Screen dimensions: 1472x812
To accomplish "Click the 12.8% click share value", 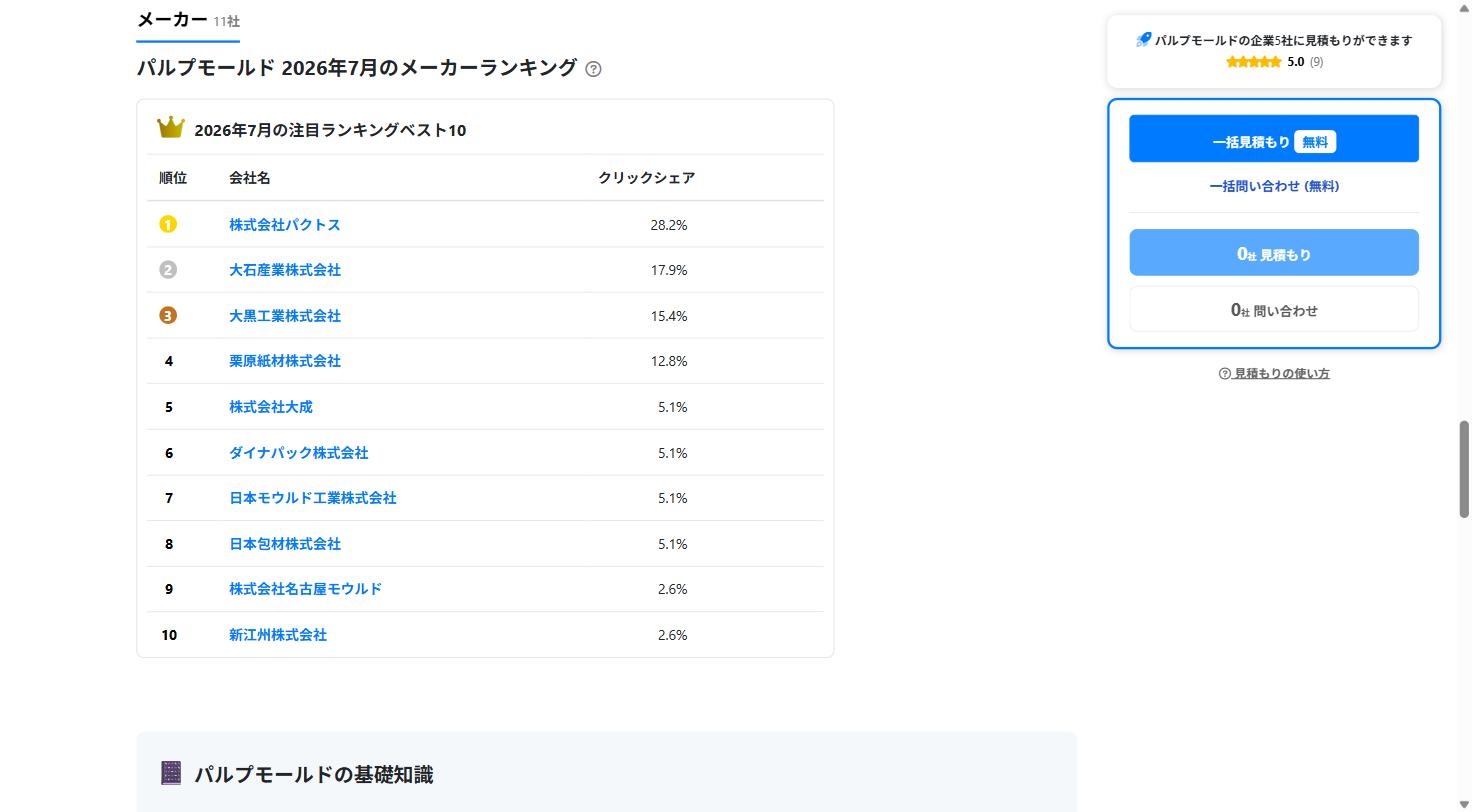I will click(669, 361).
